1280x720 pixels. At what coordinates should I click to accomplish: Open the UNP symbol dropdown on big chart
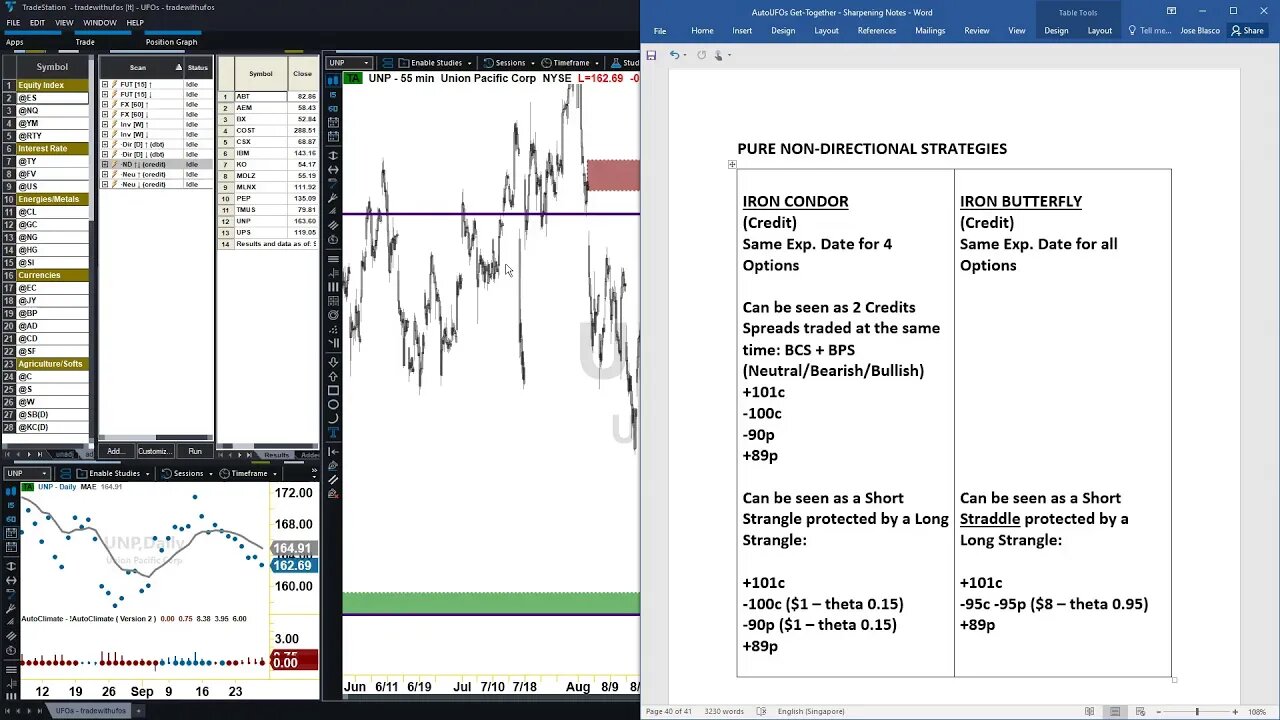pyautogui.click(x=366, y=63)
